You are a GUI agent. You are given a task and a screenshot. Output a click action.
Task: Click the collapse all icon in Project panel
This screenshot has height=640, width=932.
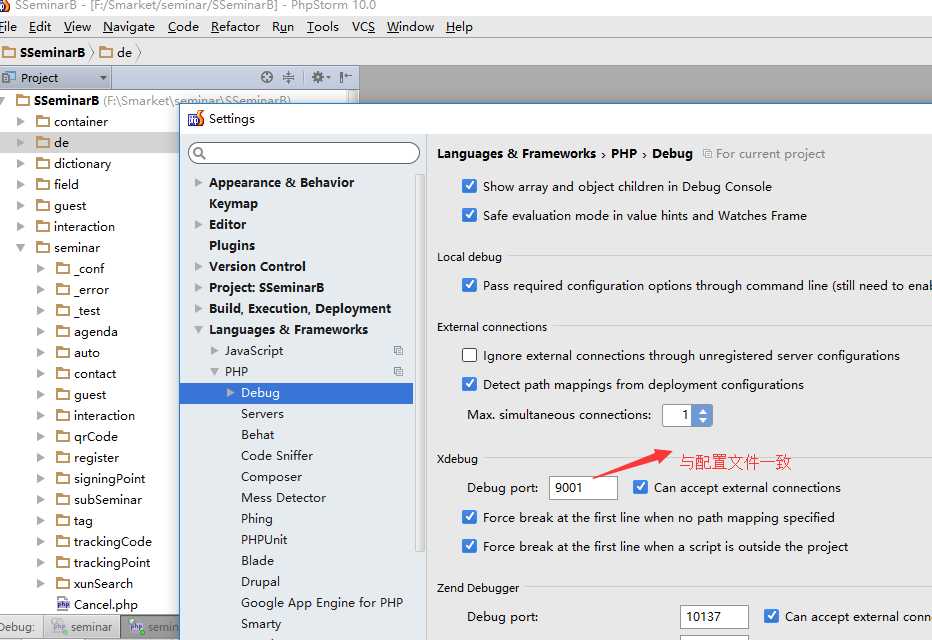click(x=288, y=77)
